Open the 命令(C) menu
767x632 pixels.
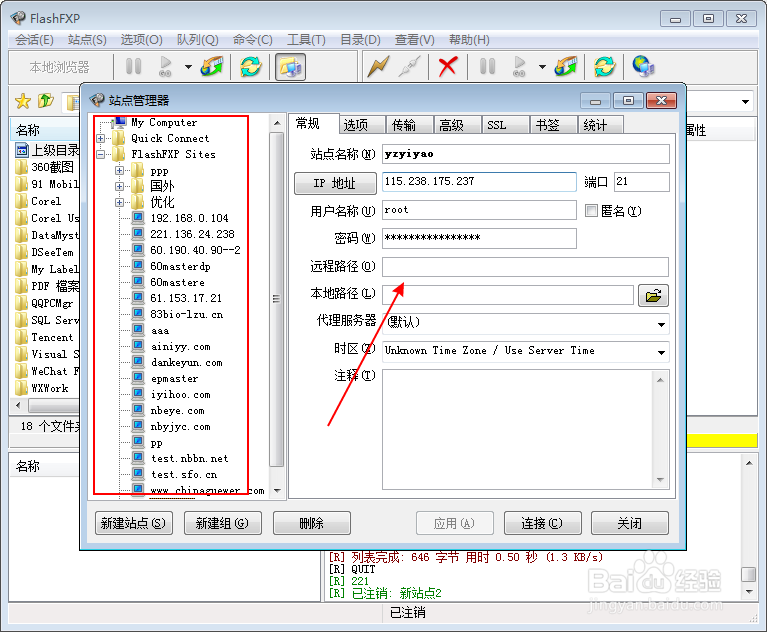252,40
